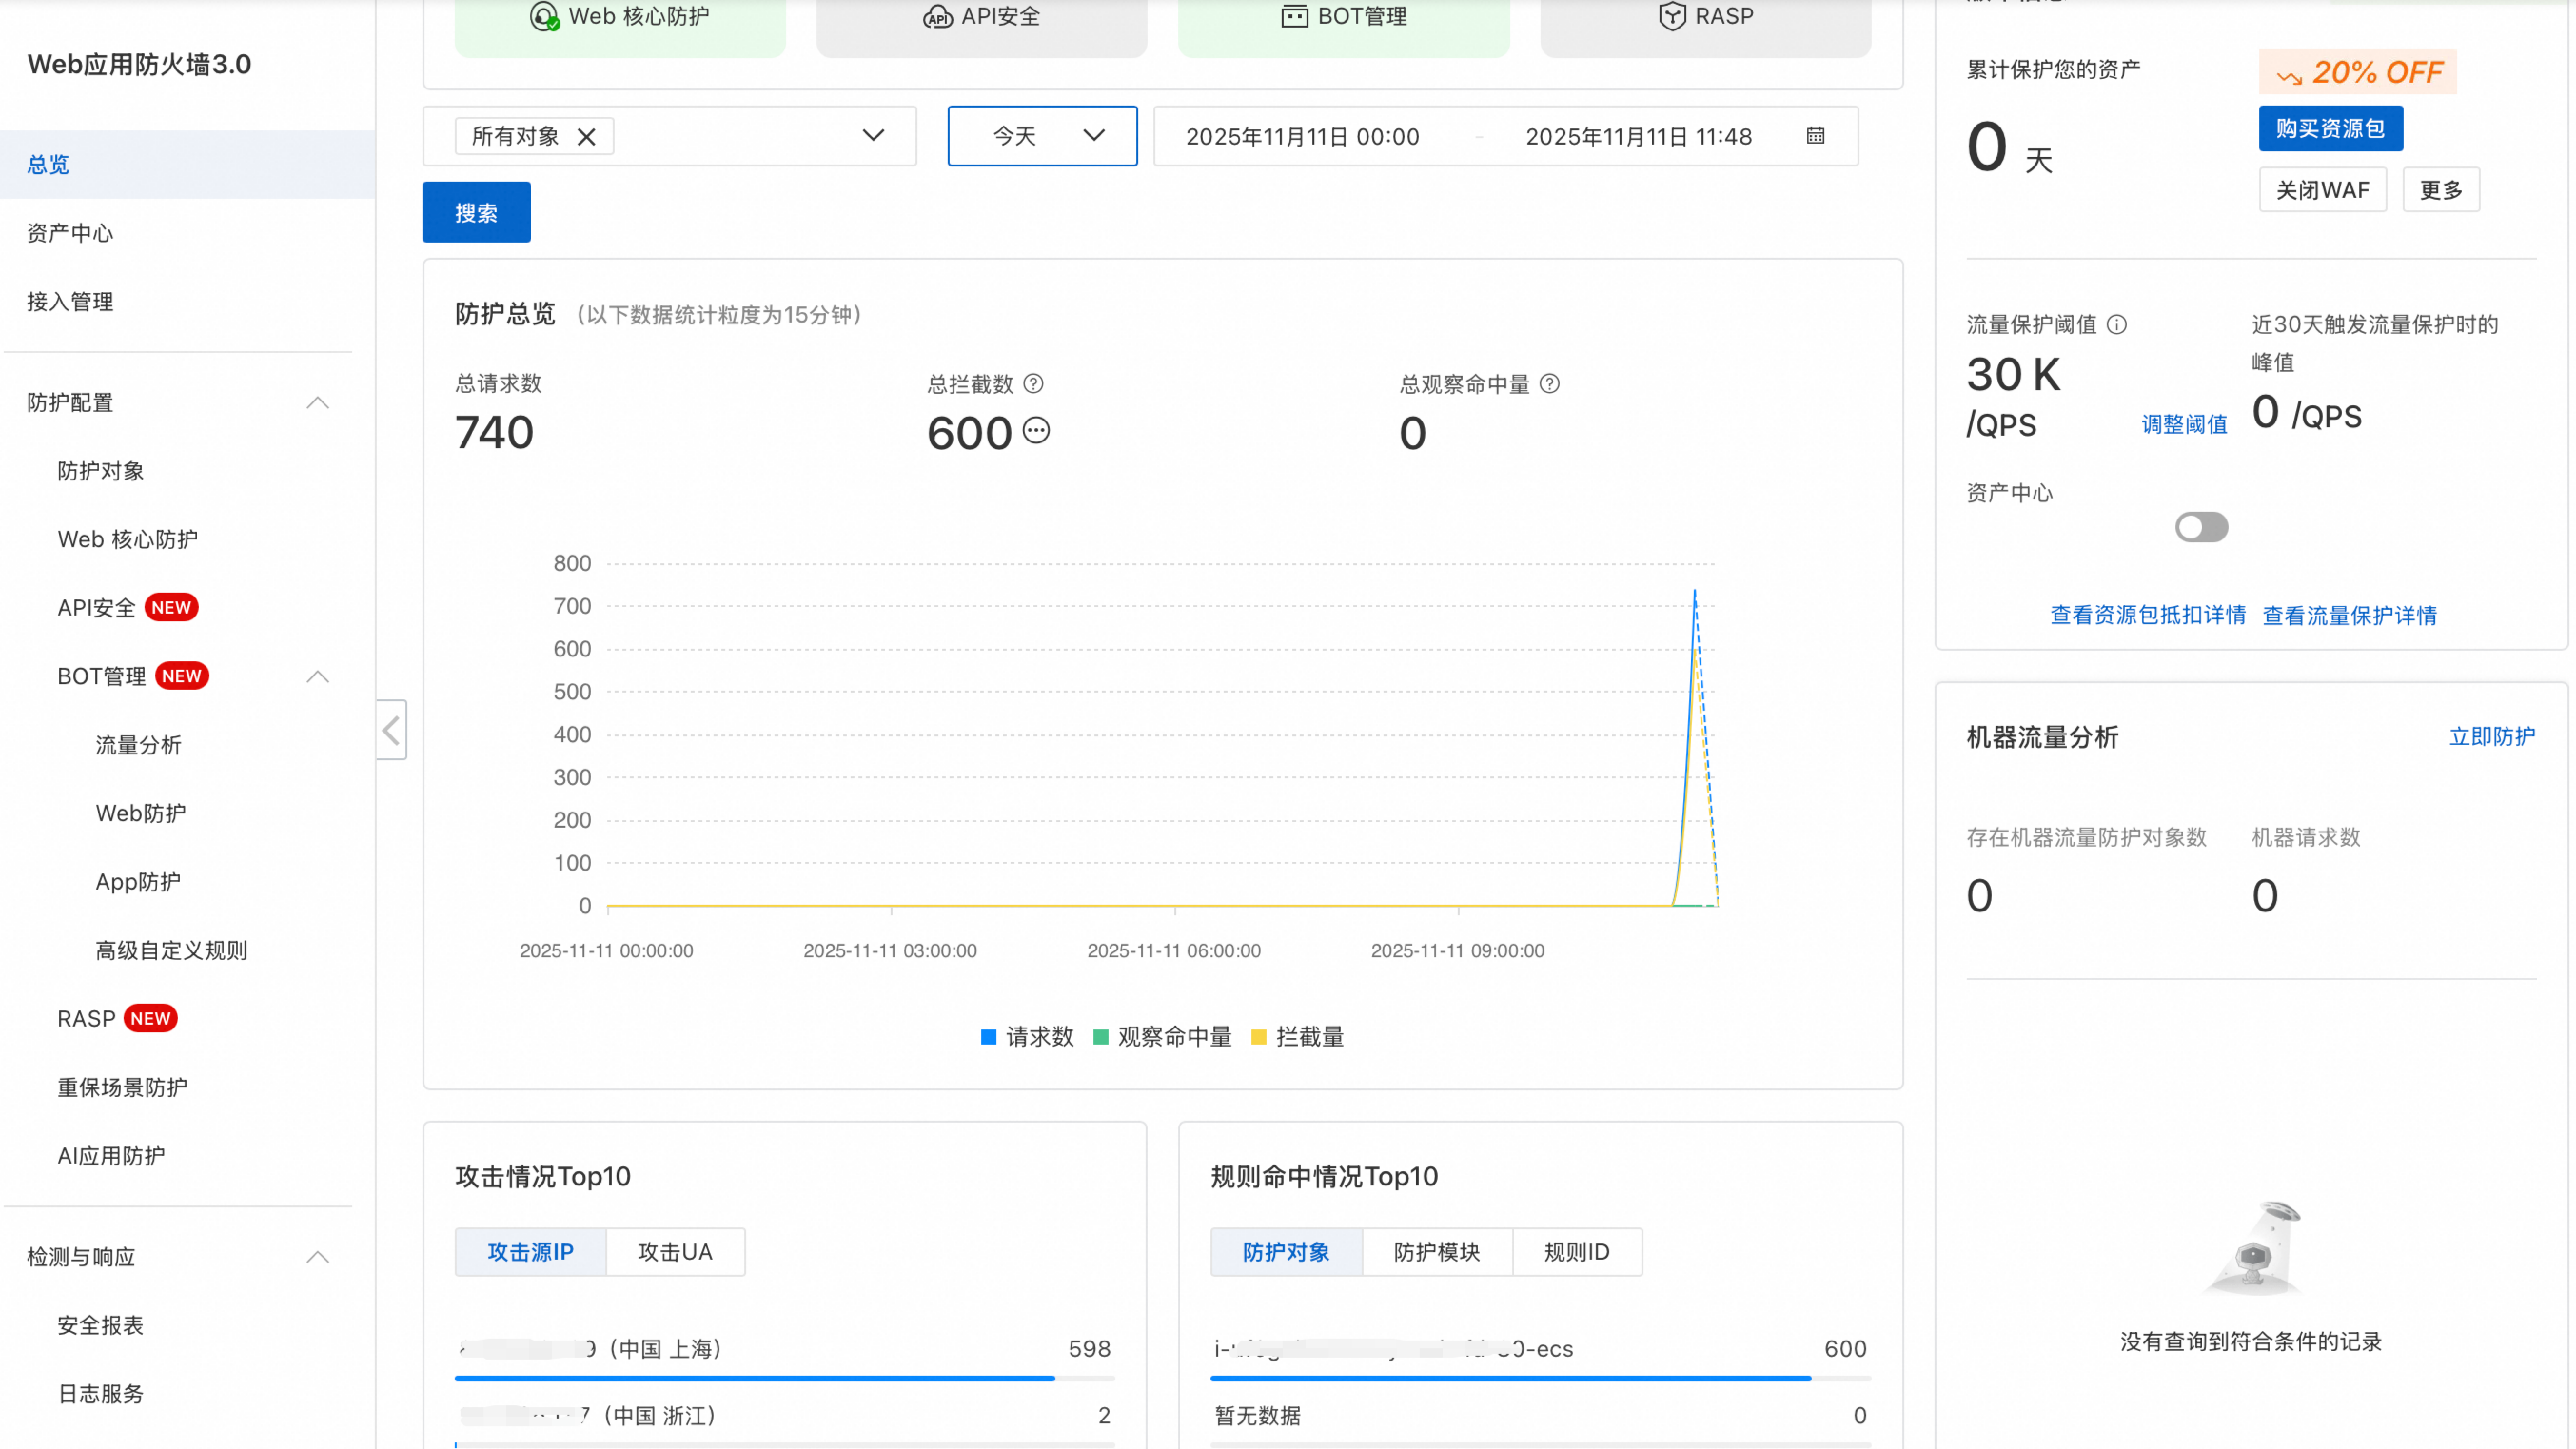Image resolution: width=2576 pixels, height=1449 pixels.
Task: Click help icon next to 总拦截数
Action: click(1034, 384)
